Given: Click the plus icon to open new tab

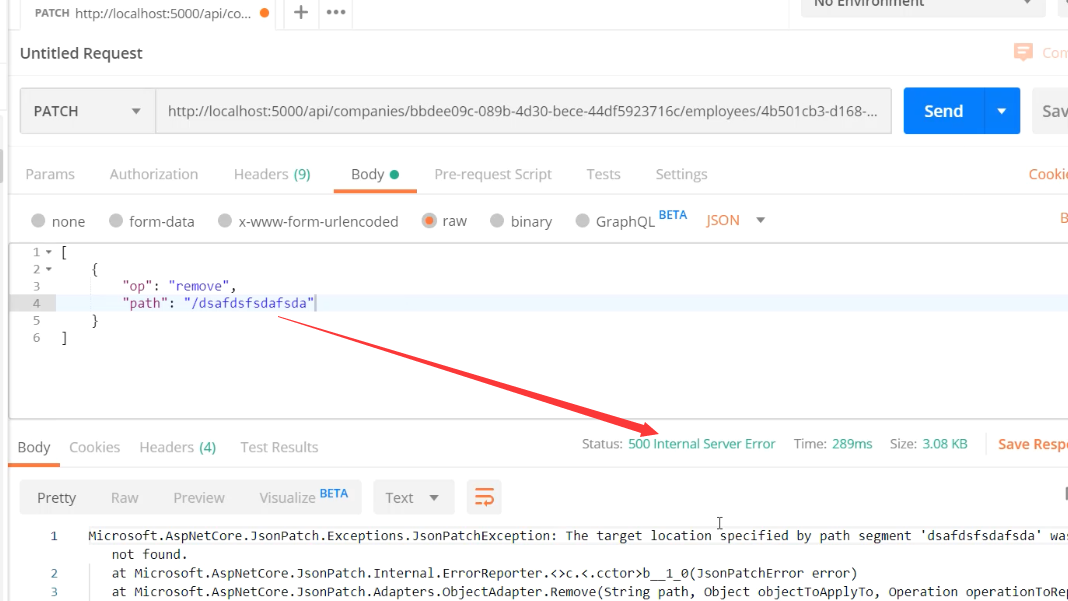Looking at the screenshot, I should pos(301,12).
